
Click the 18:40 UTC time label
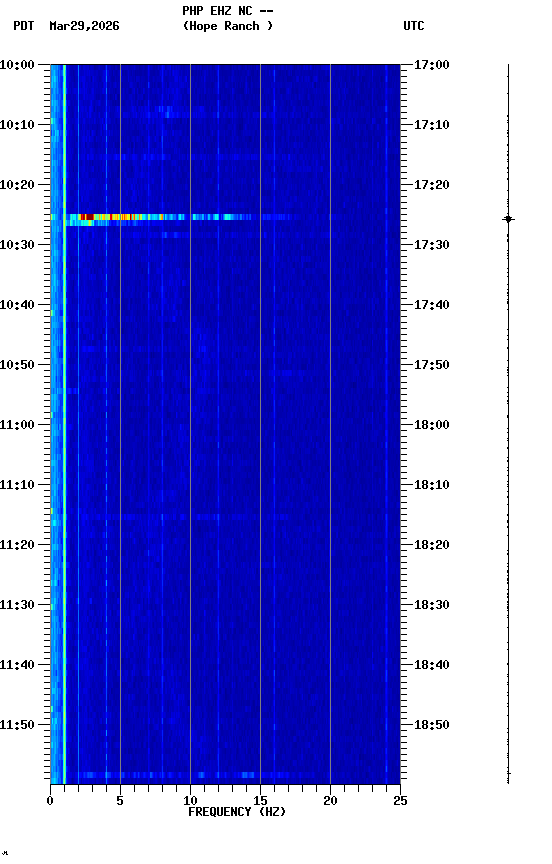pos(432,666)
